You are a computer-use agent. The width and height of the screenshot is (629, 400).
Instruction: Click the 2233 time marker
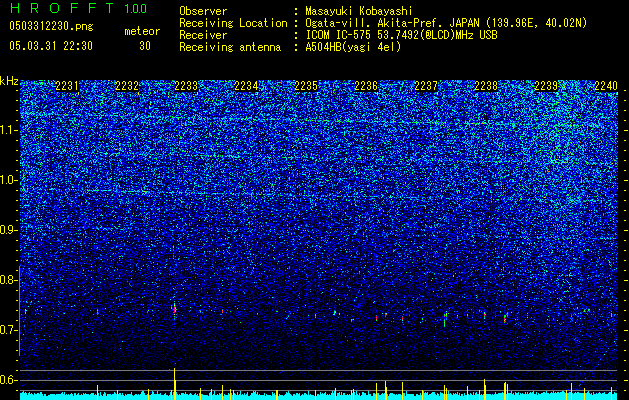(x=186, y=86)
